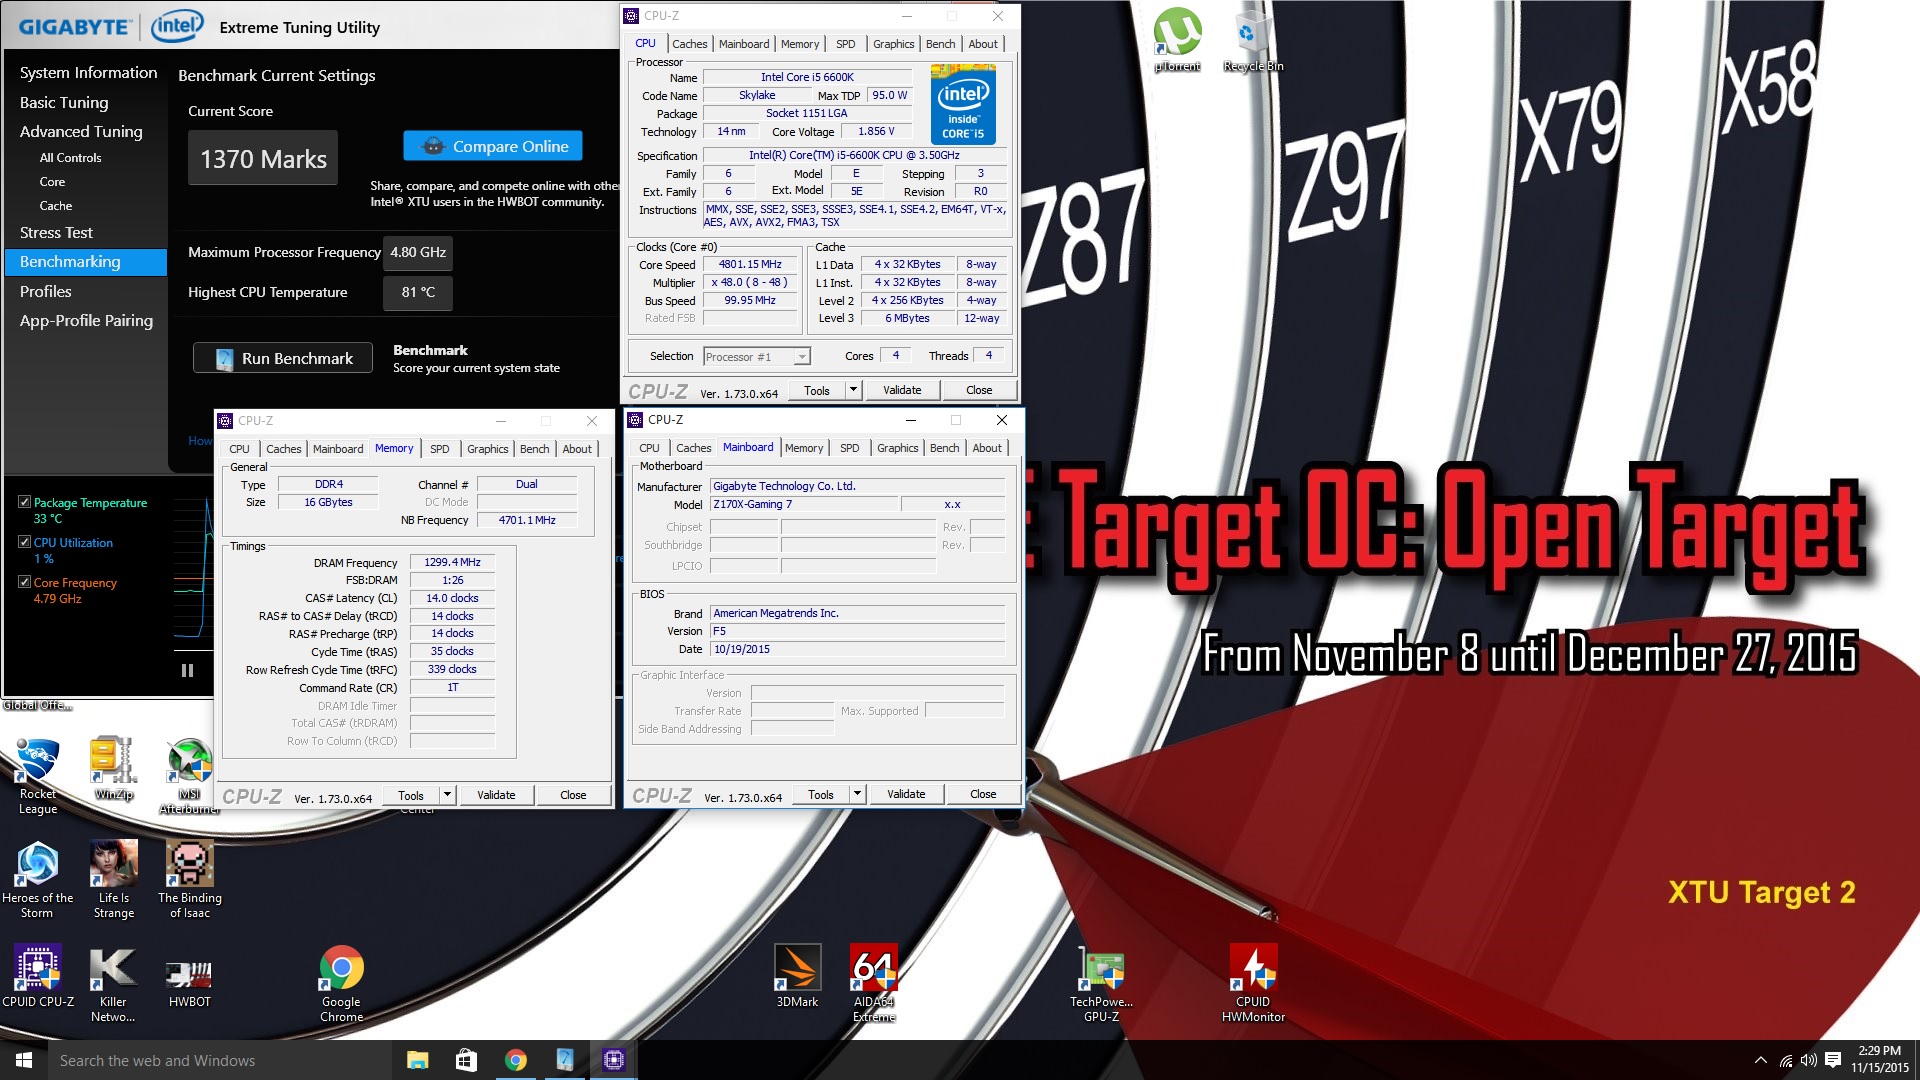The image size is (1920, 1080).
Task: Toggle CPU Utilization monitor checkbox
Action: point(24,542)
